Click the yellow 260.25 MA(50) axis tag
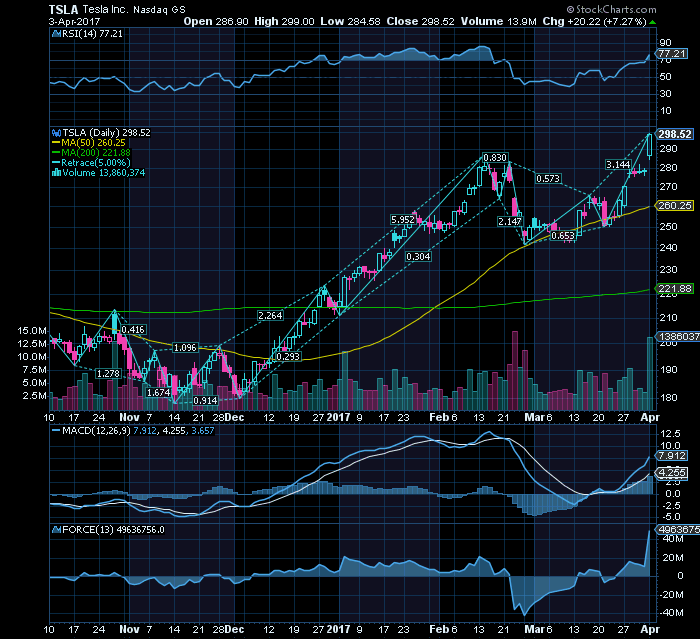 tap(675, 205)
